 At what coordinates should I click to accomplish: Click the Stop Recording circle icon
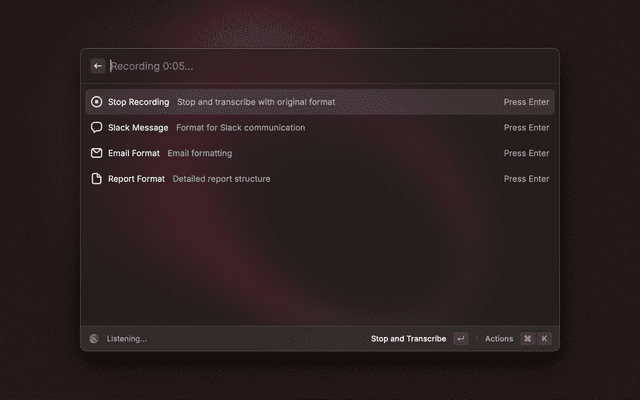(97, 102)
